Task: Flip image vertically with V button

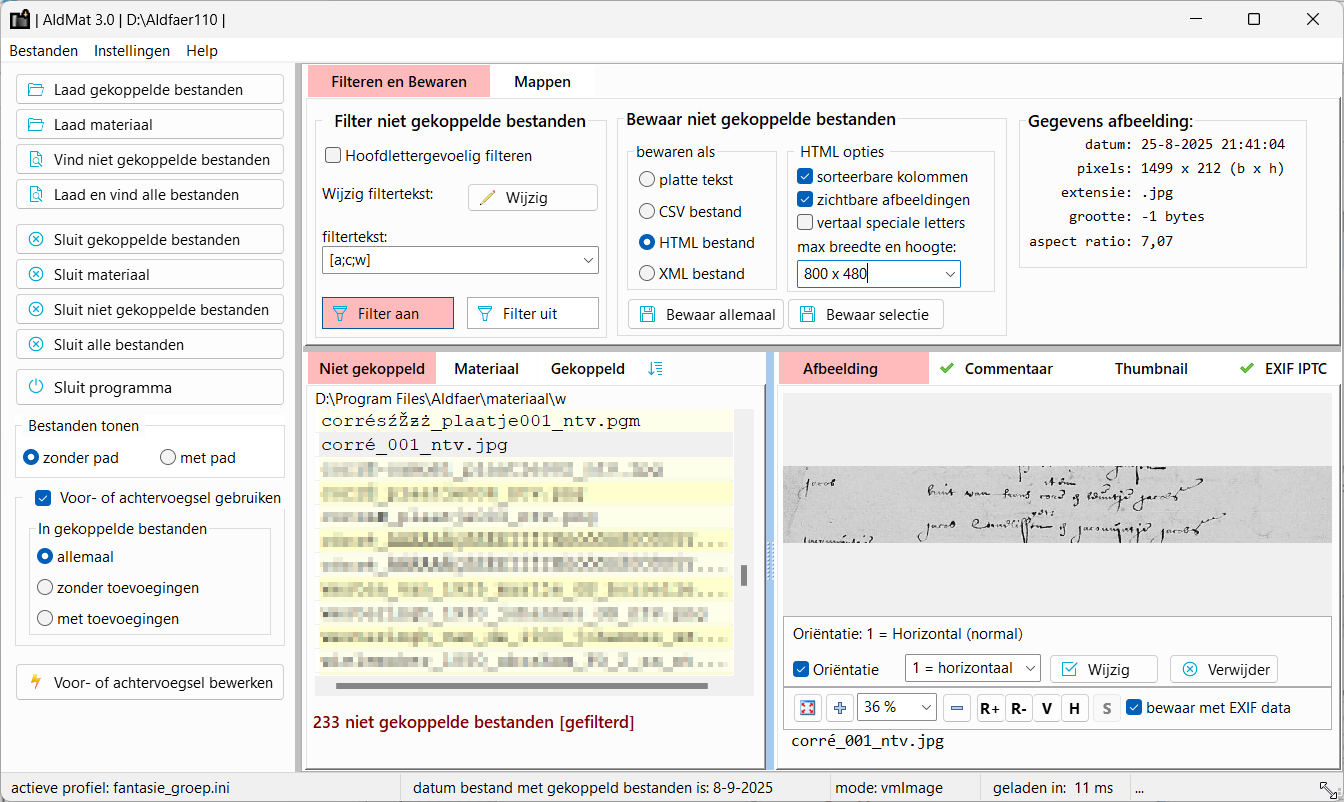Action: [1046, 708]
